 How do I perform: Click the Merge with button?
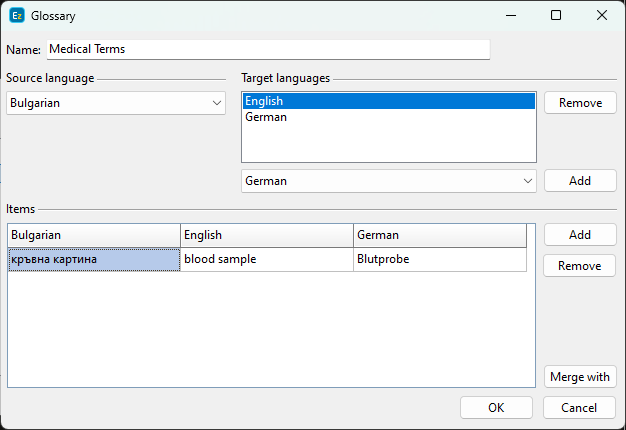[x=580, y=377]
